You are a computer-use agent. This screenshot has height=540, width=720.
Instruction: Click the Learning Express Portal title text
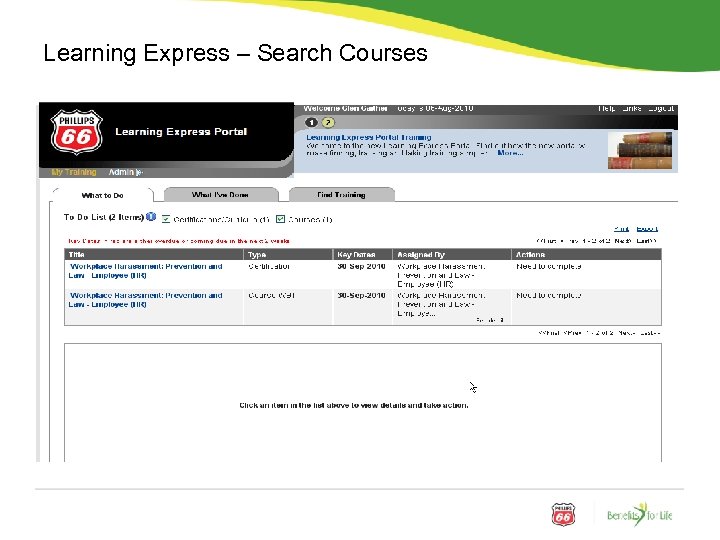pos(181,132)
